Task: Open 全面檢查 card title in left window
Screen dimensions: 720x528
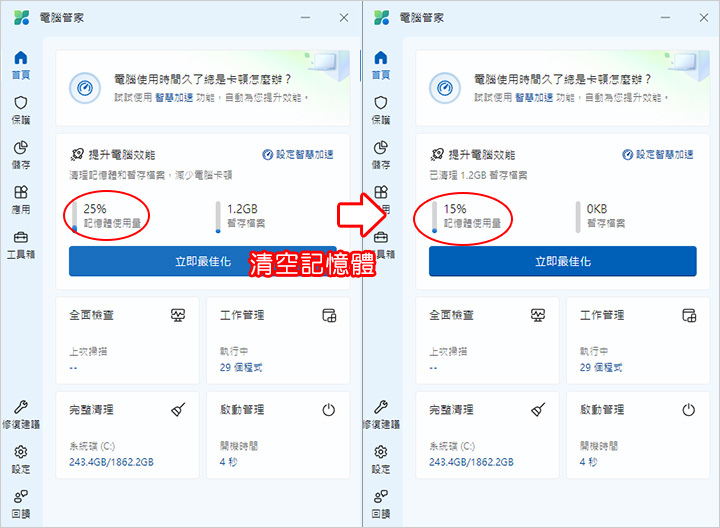Action: click(91, 315)
